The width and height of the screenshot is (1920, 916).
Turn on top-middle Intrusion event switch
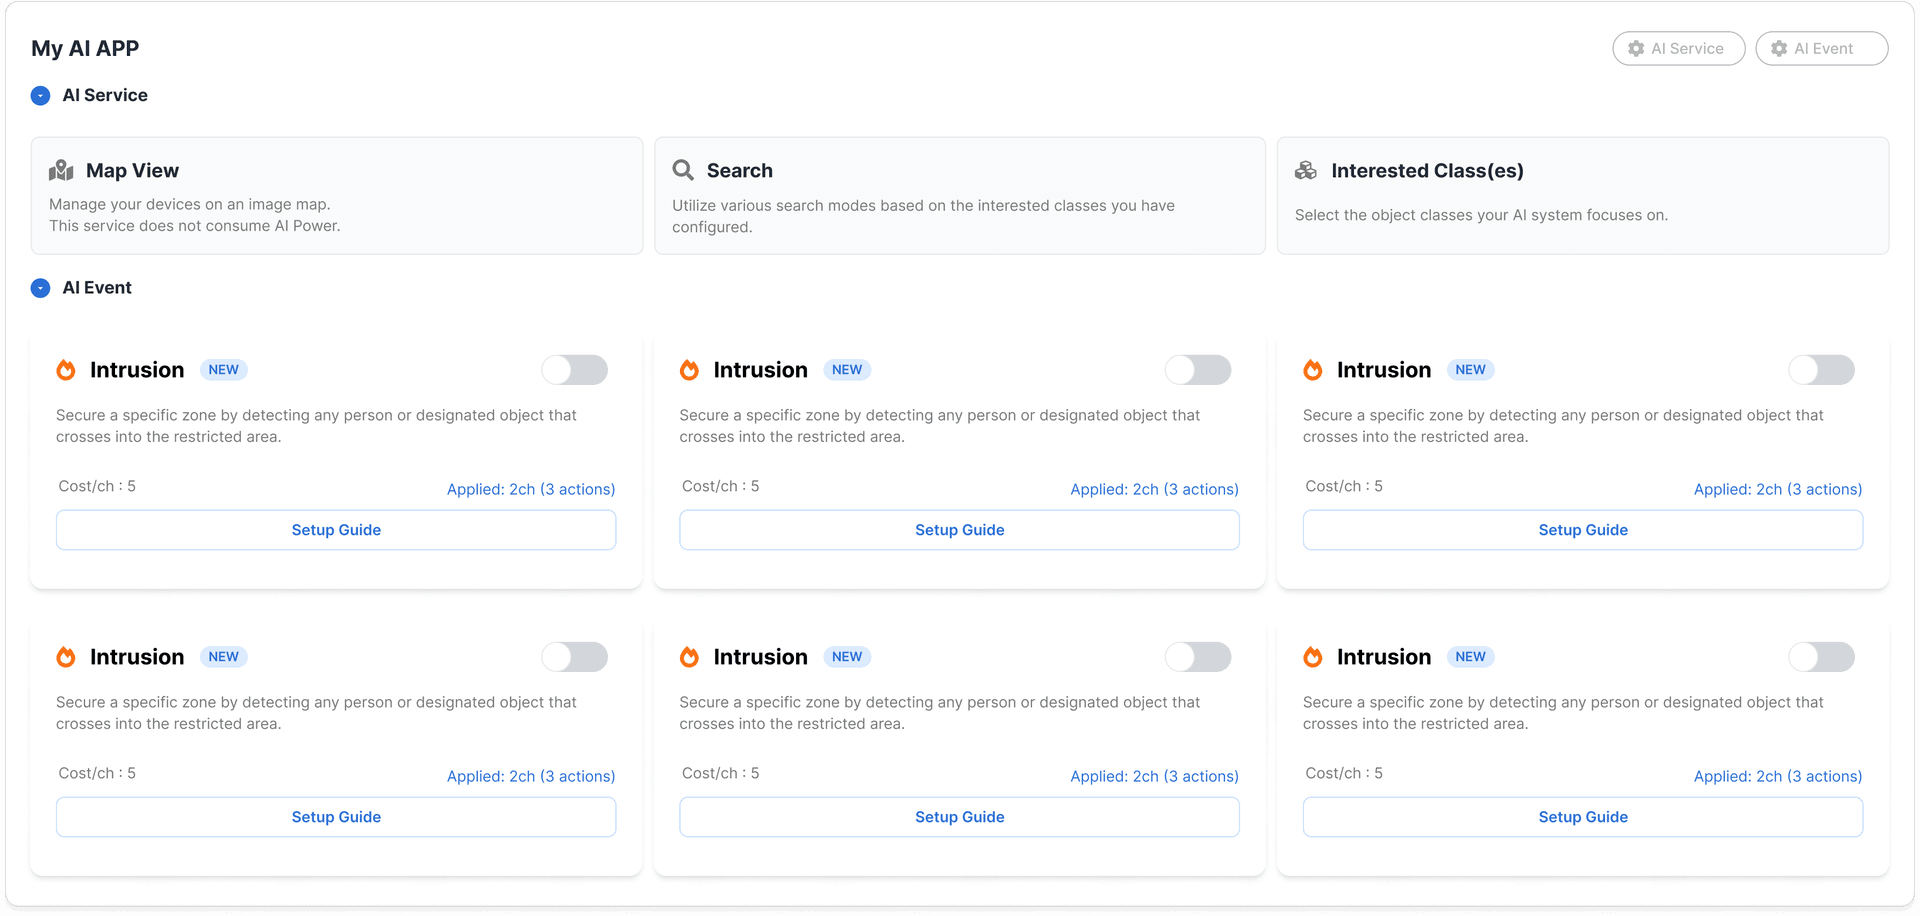tap(1198, 370)
